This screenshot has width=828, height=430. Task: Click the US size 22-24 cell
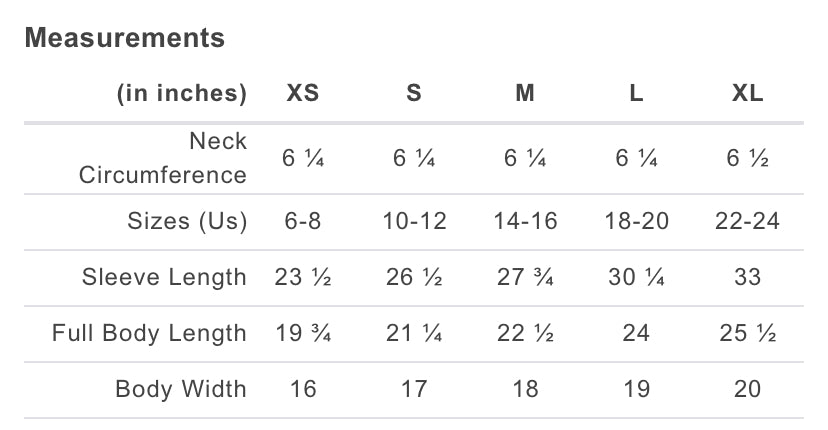coord(748,221)
